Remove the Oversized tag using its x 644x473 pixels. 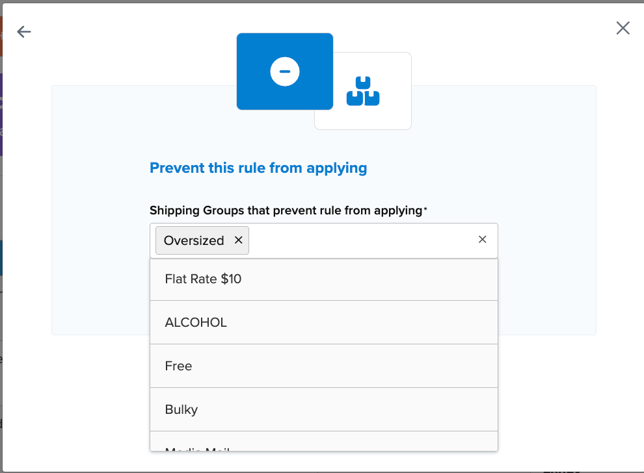pyautogui.click(x=238, y=240)
